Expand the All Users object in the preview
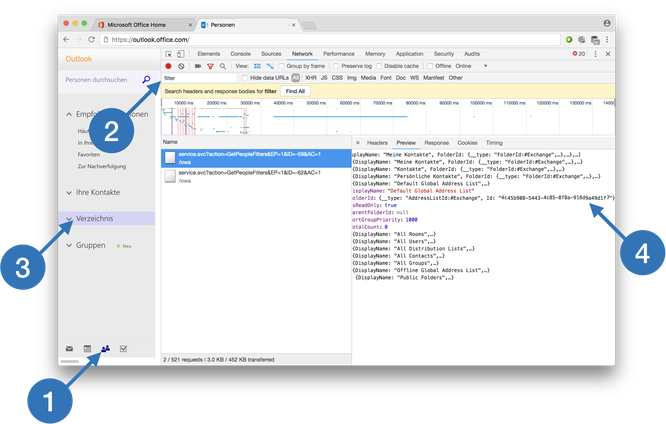The image size is (666, 424). click(x=395, y=241)
